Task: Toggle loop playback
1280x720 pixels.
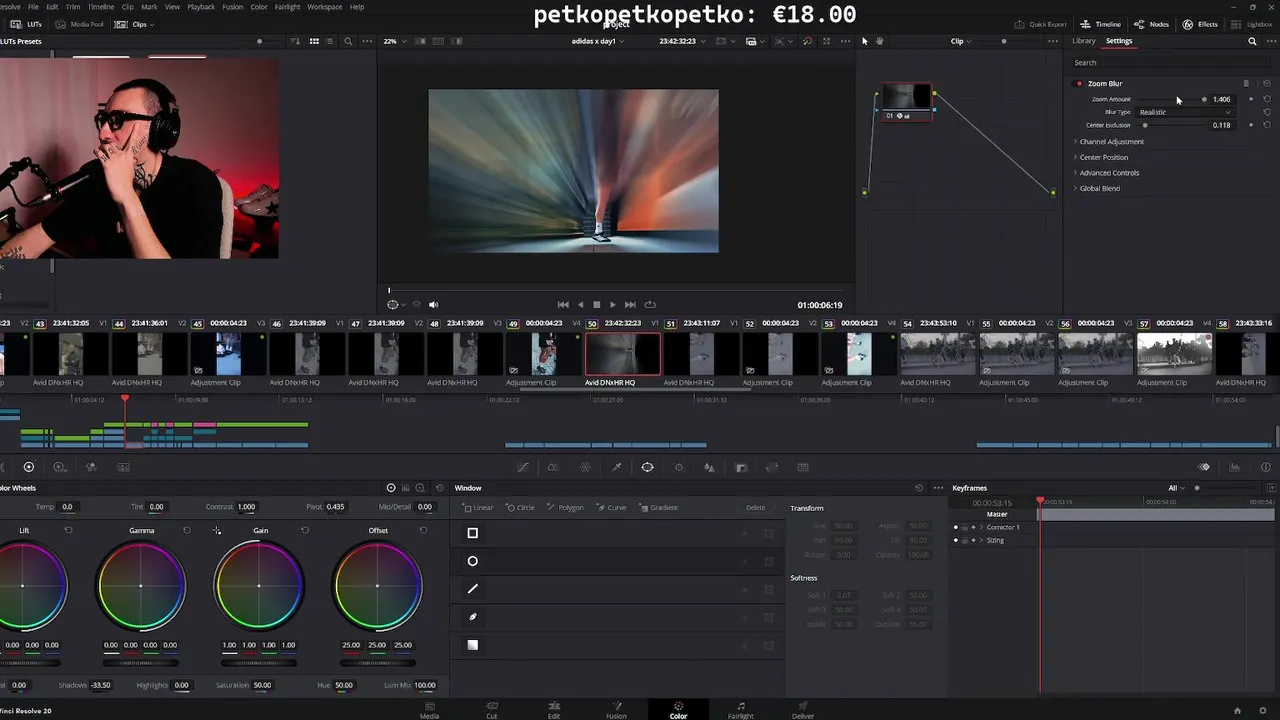Action: [x=650, y=304]
